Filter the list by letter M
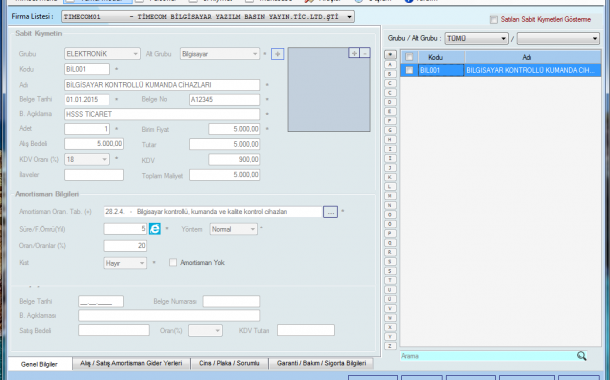 tap(390, 196)
